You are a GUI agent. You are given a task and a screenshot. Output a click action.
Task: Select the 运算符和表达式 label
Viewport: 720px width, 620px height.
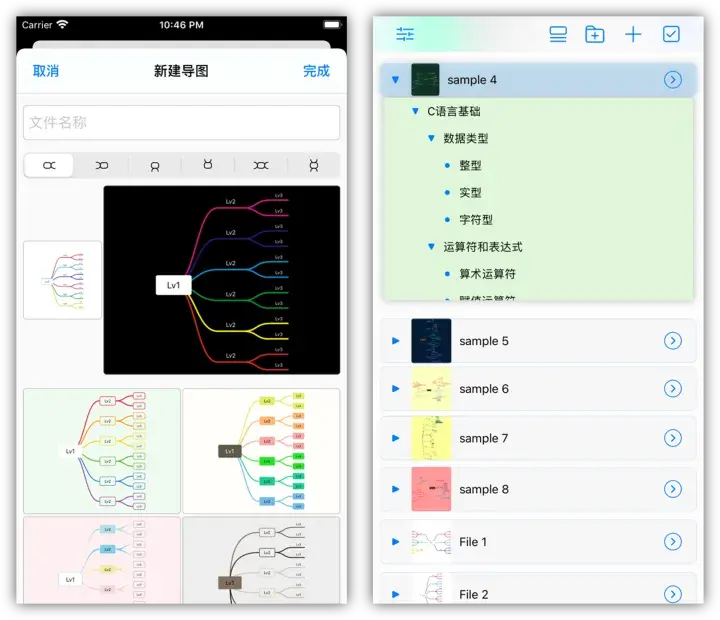(x=483, y=247)
